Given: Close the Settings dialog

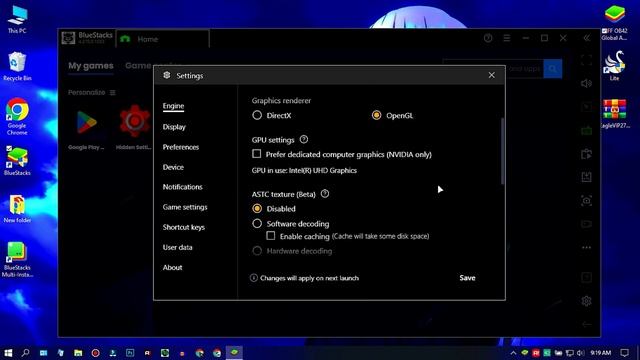Looking at the screenshot, I should click(491, 75).
